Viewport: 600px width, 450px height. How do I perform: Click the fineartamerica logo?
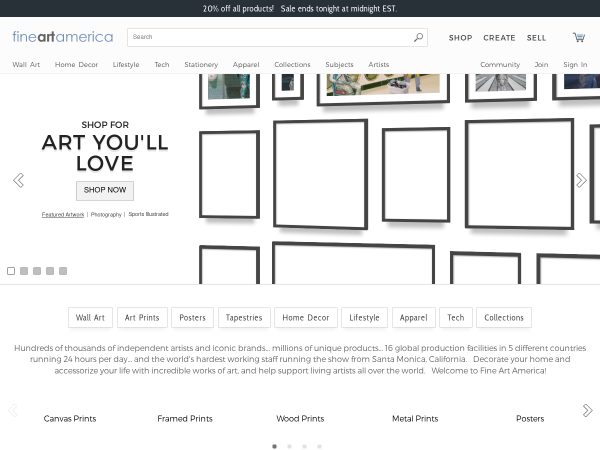(63, 37)
